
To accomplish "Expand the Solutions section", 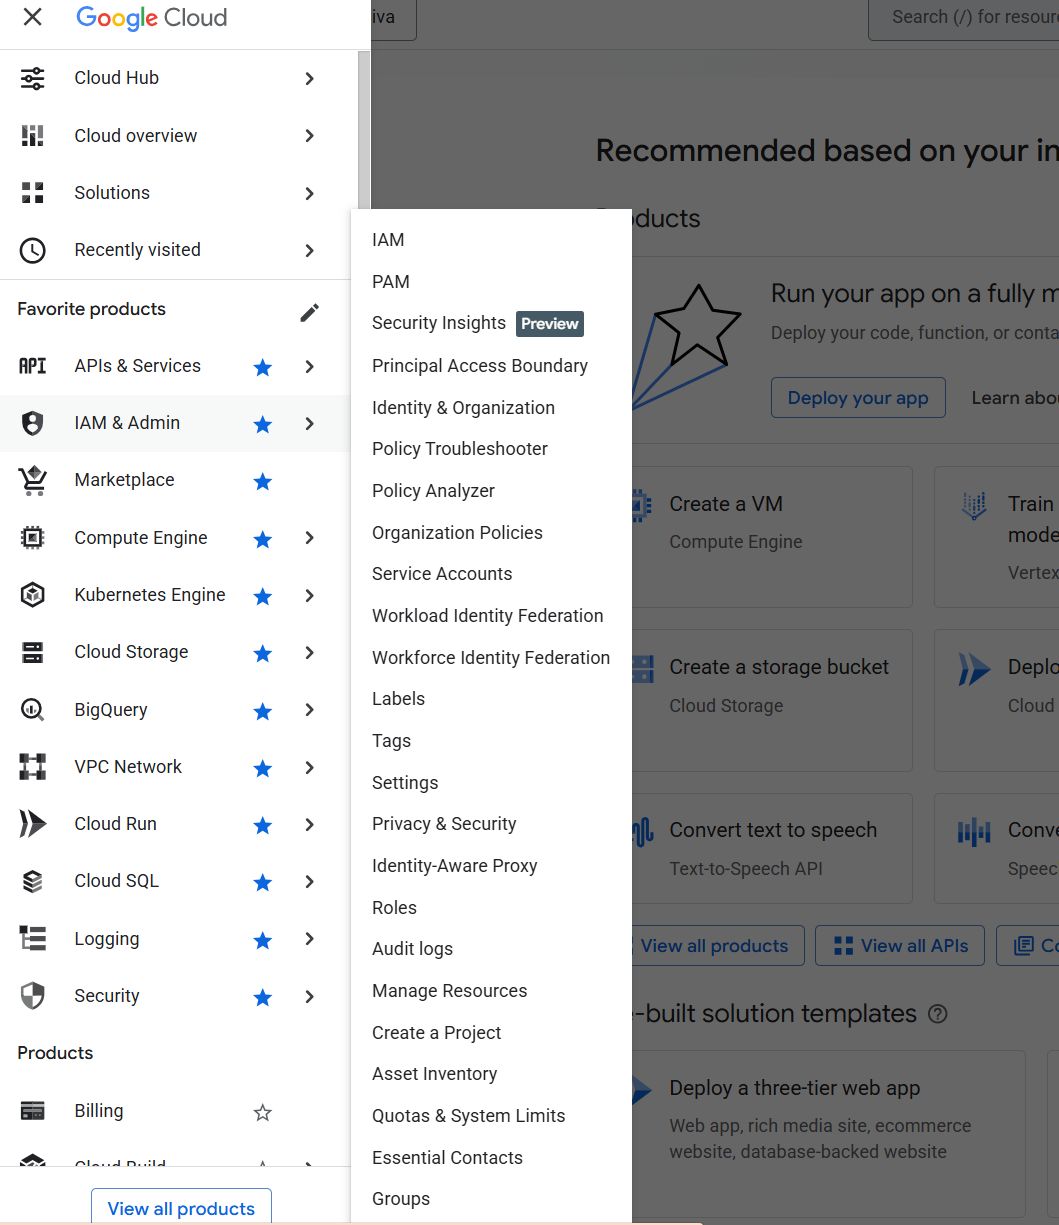I will [x=310, y=193].
